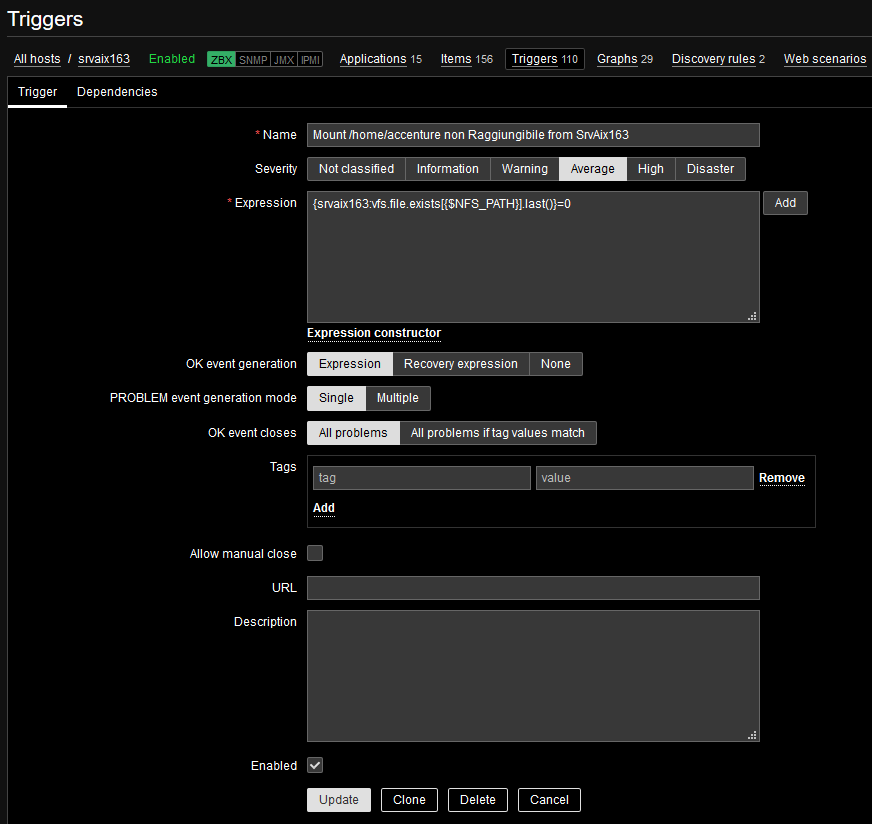Set severity to Information
This screenshot has width=872, height=824.
click(x=448, y=169)
